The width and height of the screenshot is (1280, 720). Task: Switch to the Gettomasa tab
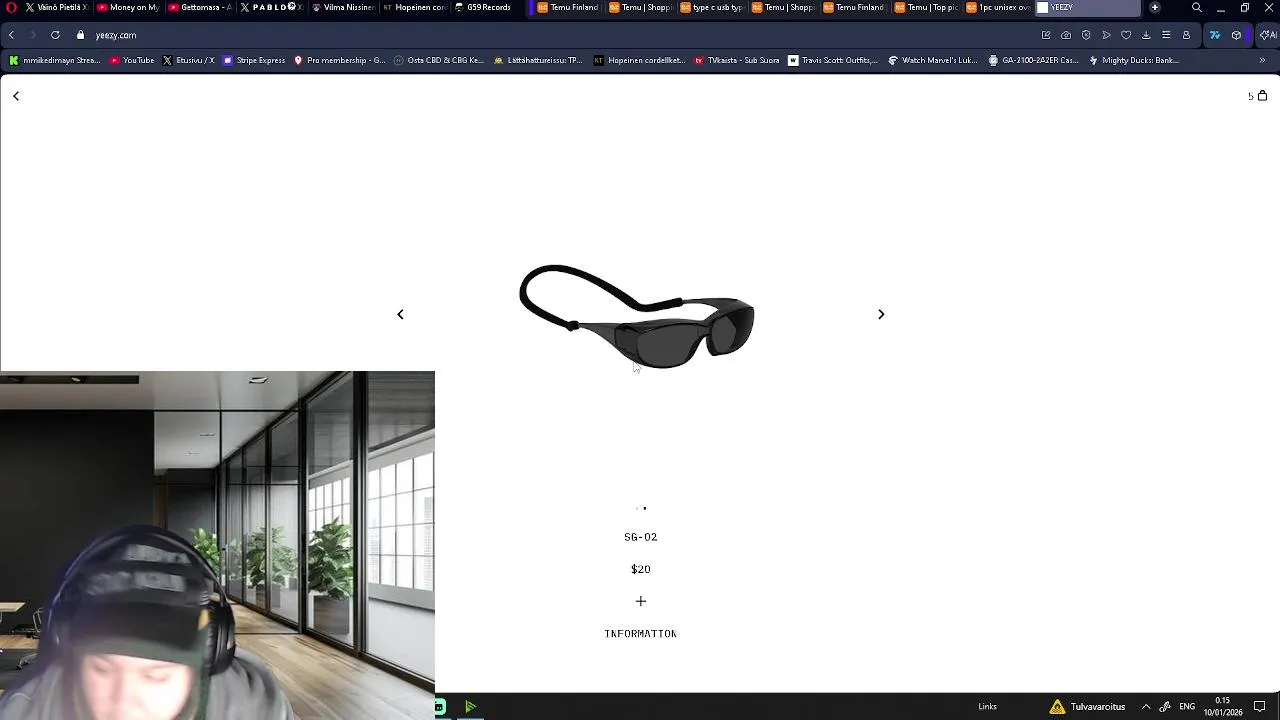[200, 7]
